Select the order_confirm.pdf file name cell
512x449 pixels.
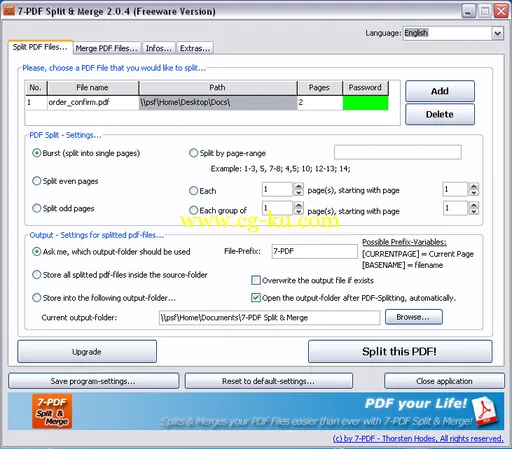(x=93, y=103)
